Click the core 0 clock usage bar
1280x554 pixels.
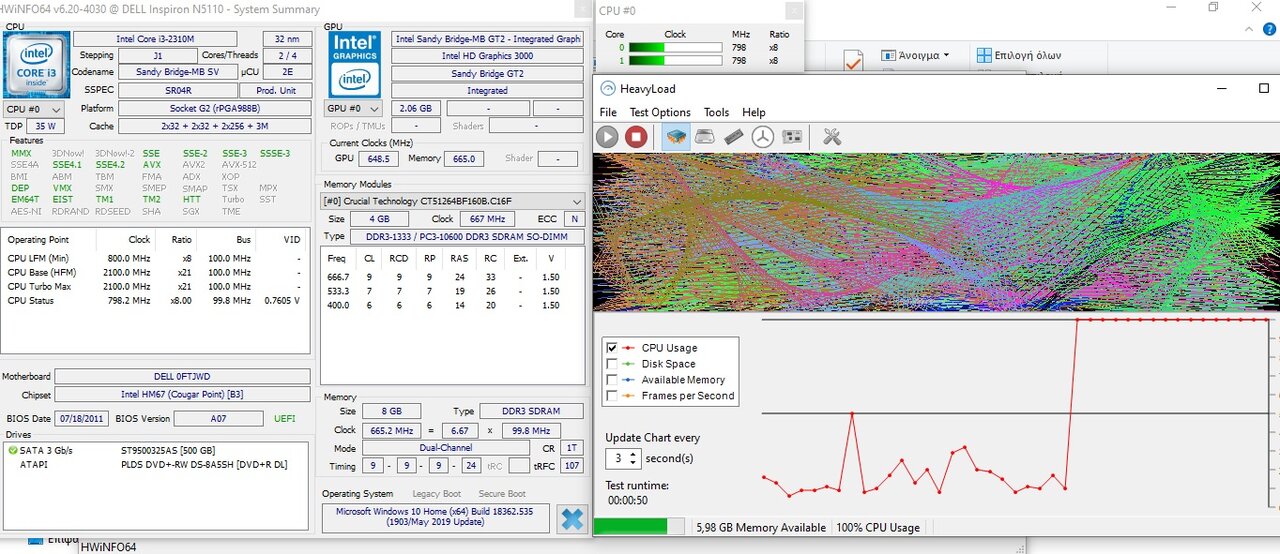(674, 47)
